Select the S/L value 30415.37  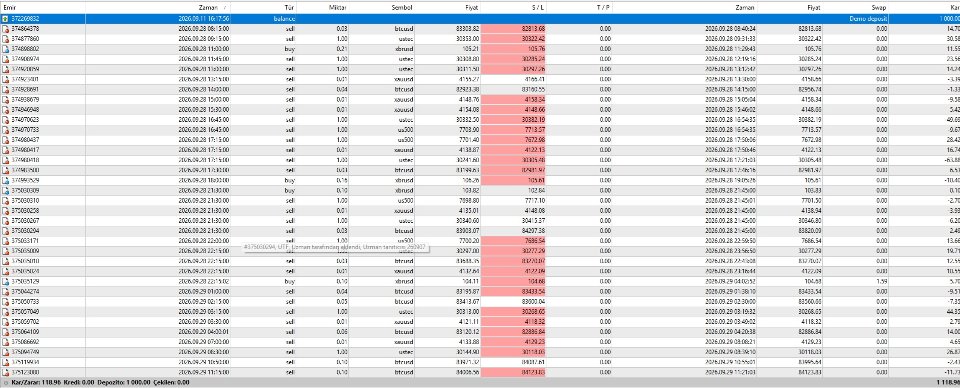(x=533, y=221)
